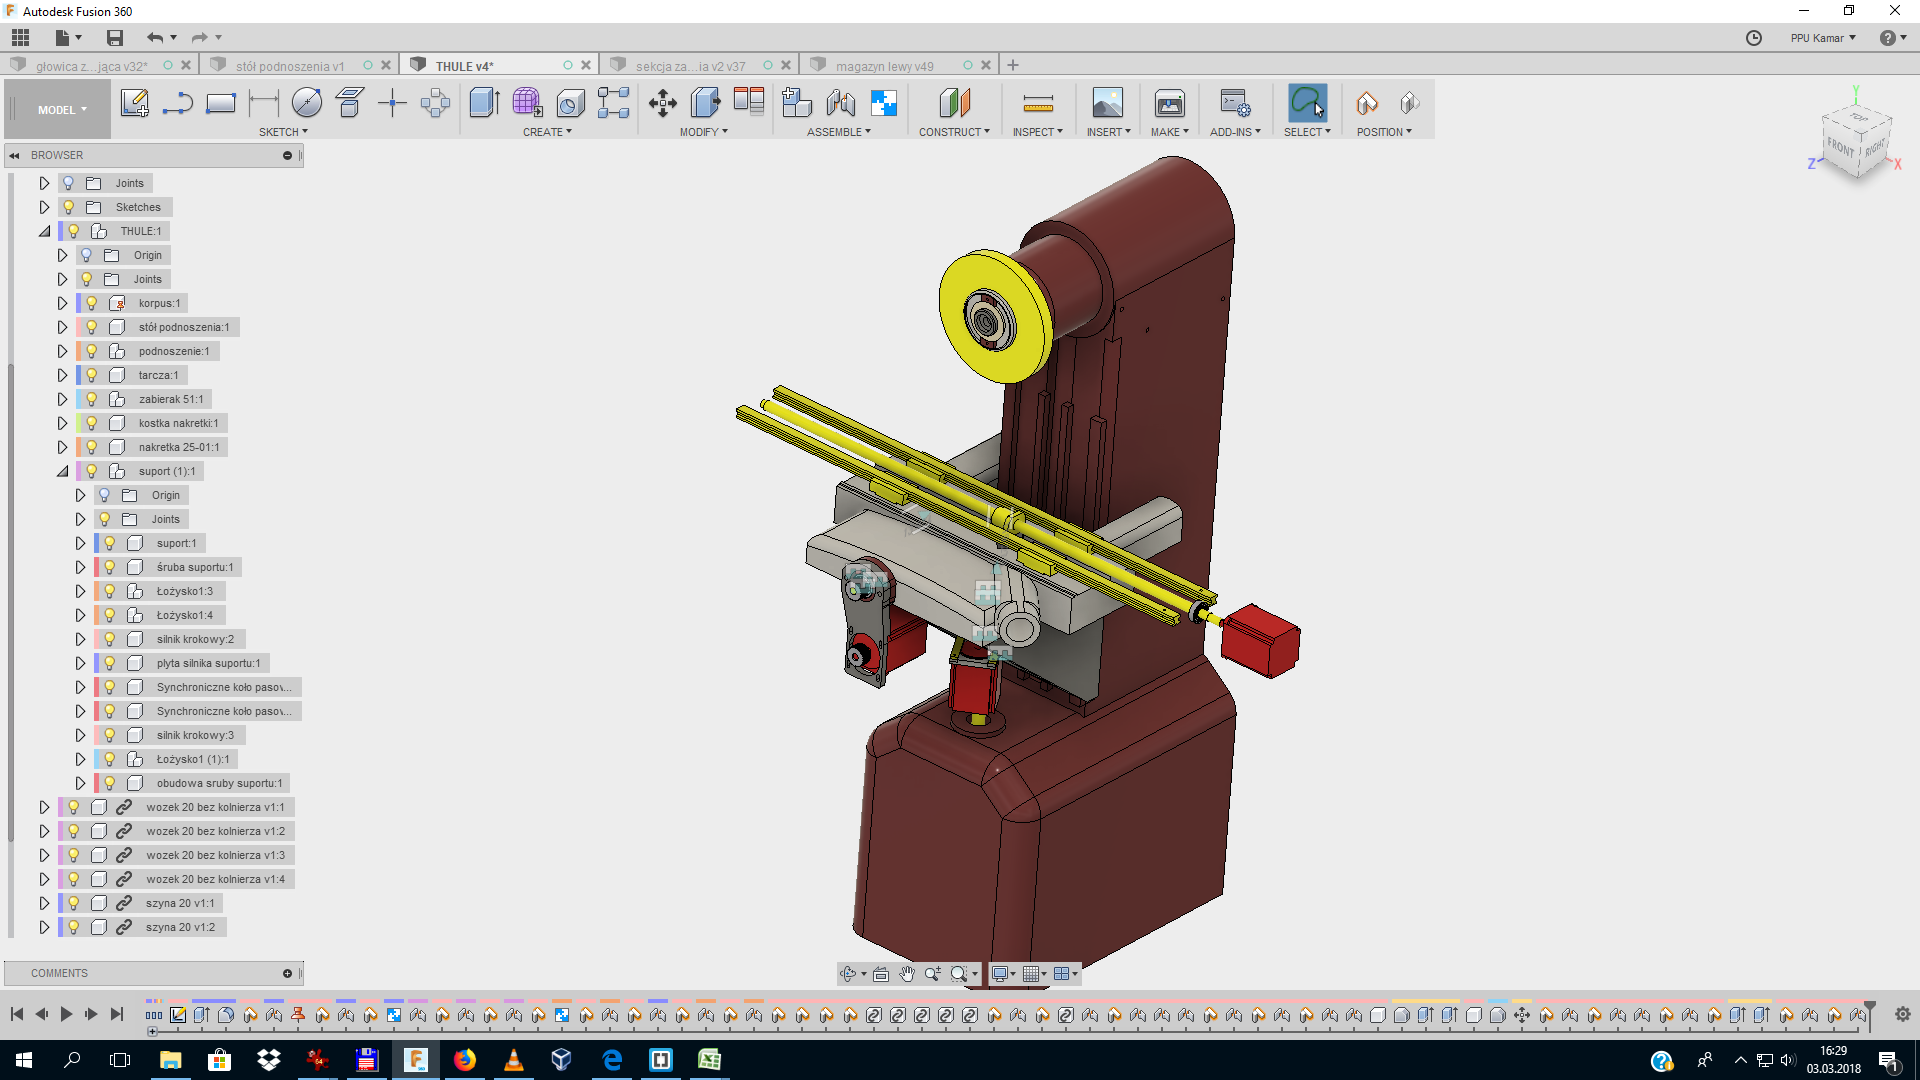Click the Insert Decal image icon
1920x1080 pixels.
[1108, 103]
